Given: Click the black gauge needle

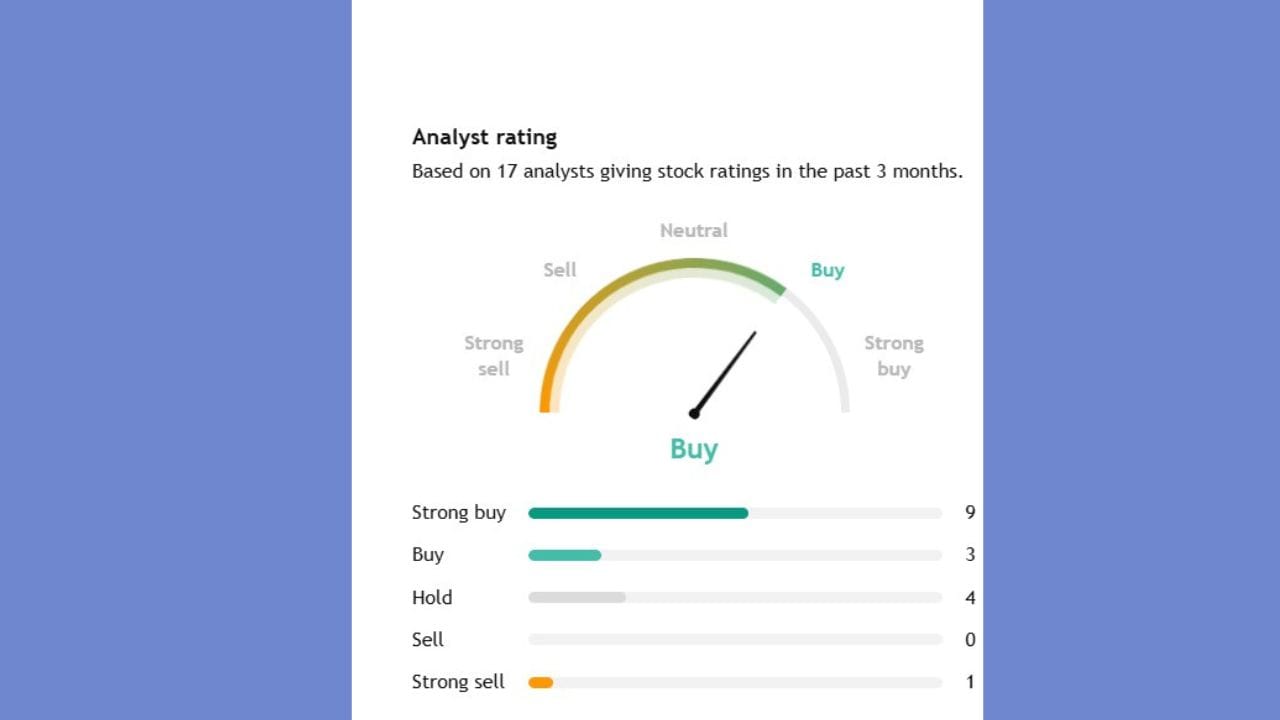Looking at the screenshot, I should [x=726, y=371].
